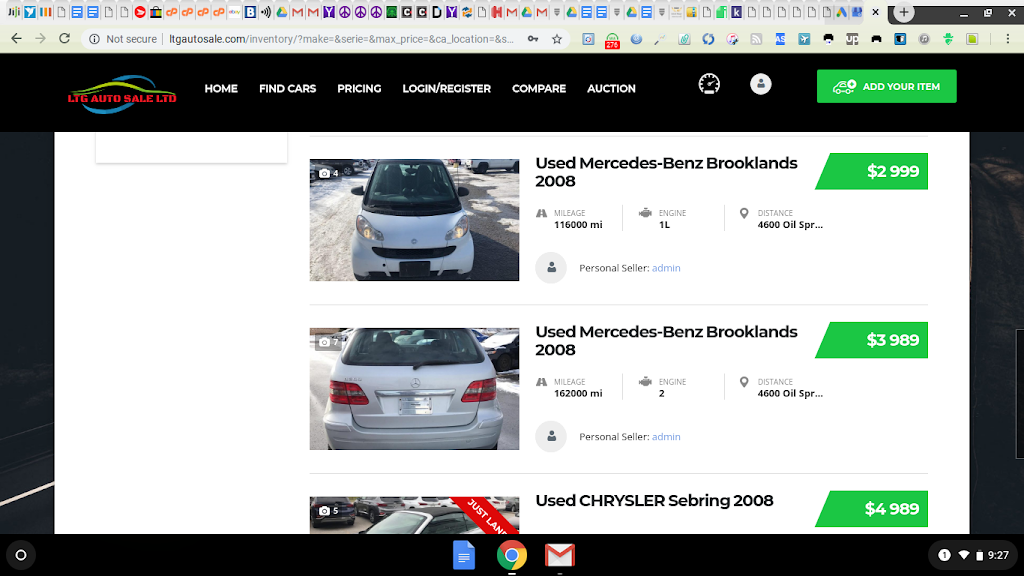Open the speedometer compare icon in header

tap(709, 84)
